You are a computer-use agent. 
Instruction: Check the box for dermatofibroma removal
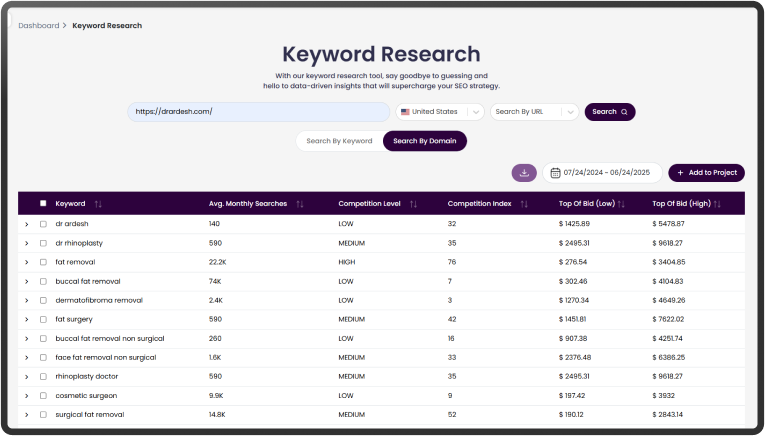43,300
